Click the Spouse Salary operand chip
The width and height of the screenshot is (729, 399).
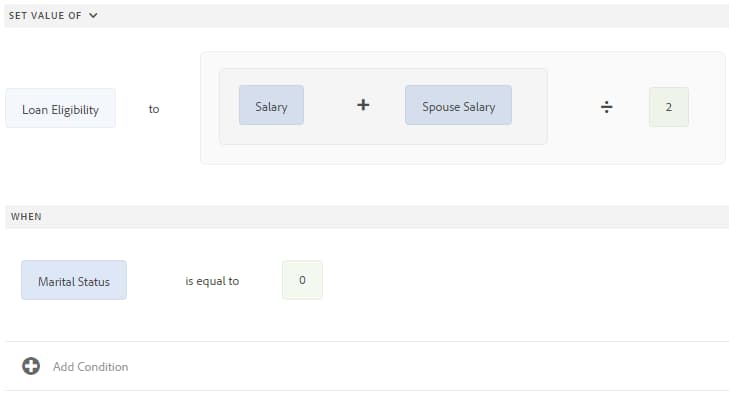point(458,105)
